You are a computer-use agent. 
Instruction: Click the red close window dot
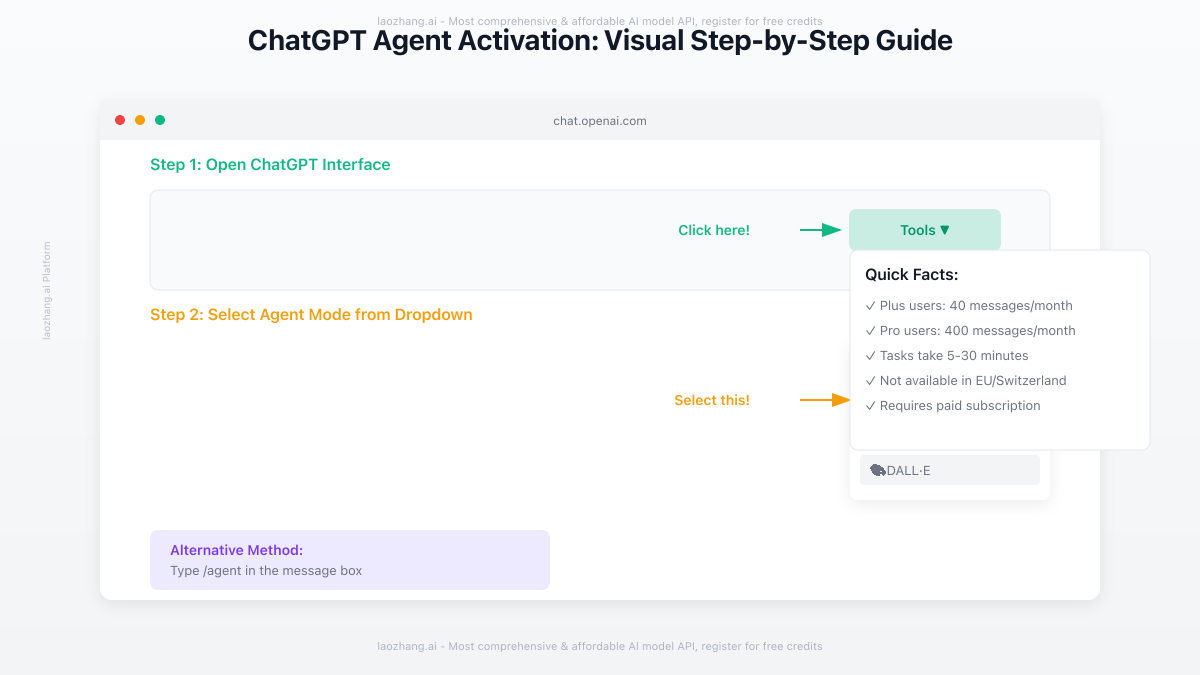(x=120, y=120)
